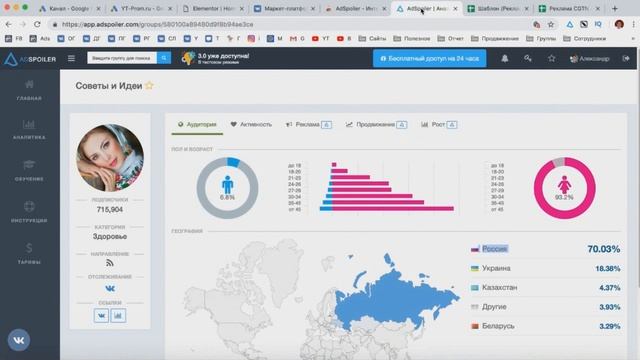Screen dimensions: 640x360
Task: Switch to the Рост tab
Action: point(439,124)
